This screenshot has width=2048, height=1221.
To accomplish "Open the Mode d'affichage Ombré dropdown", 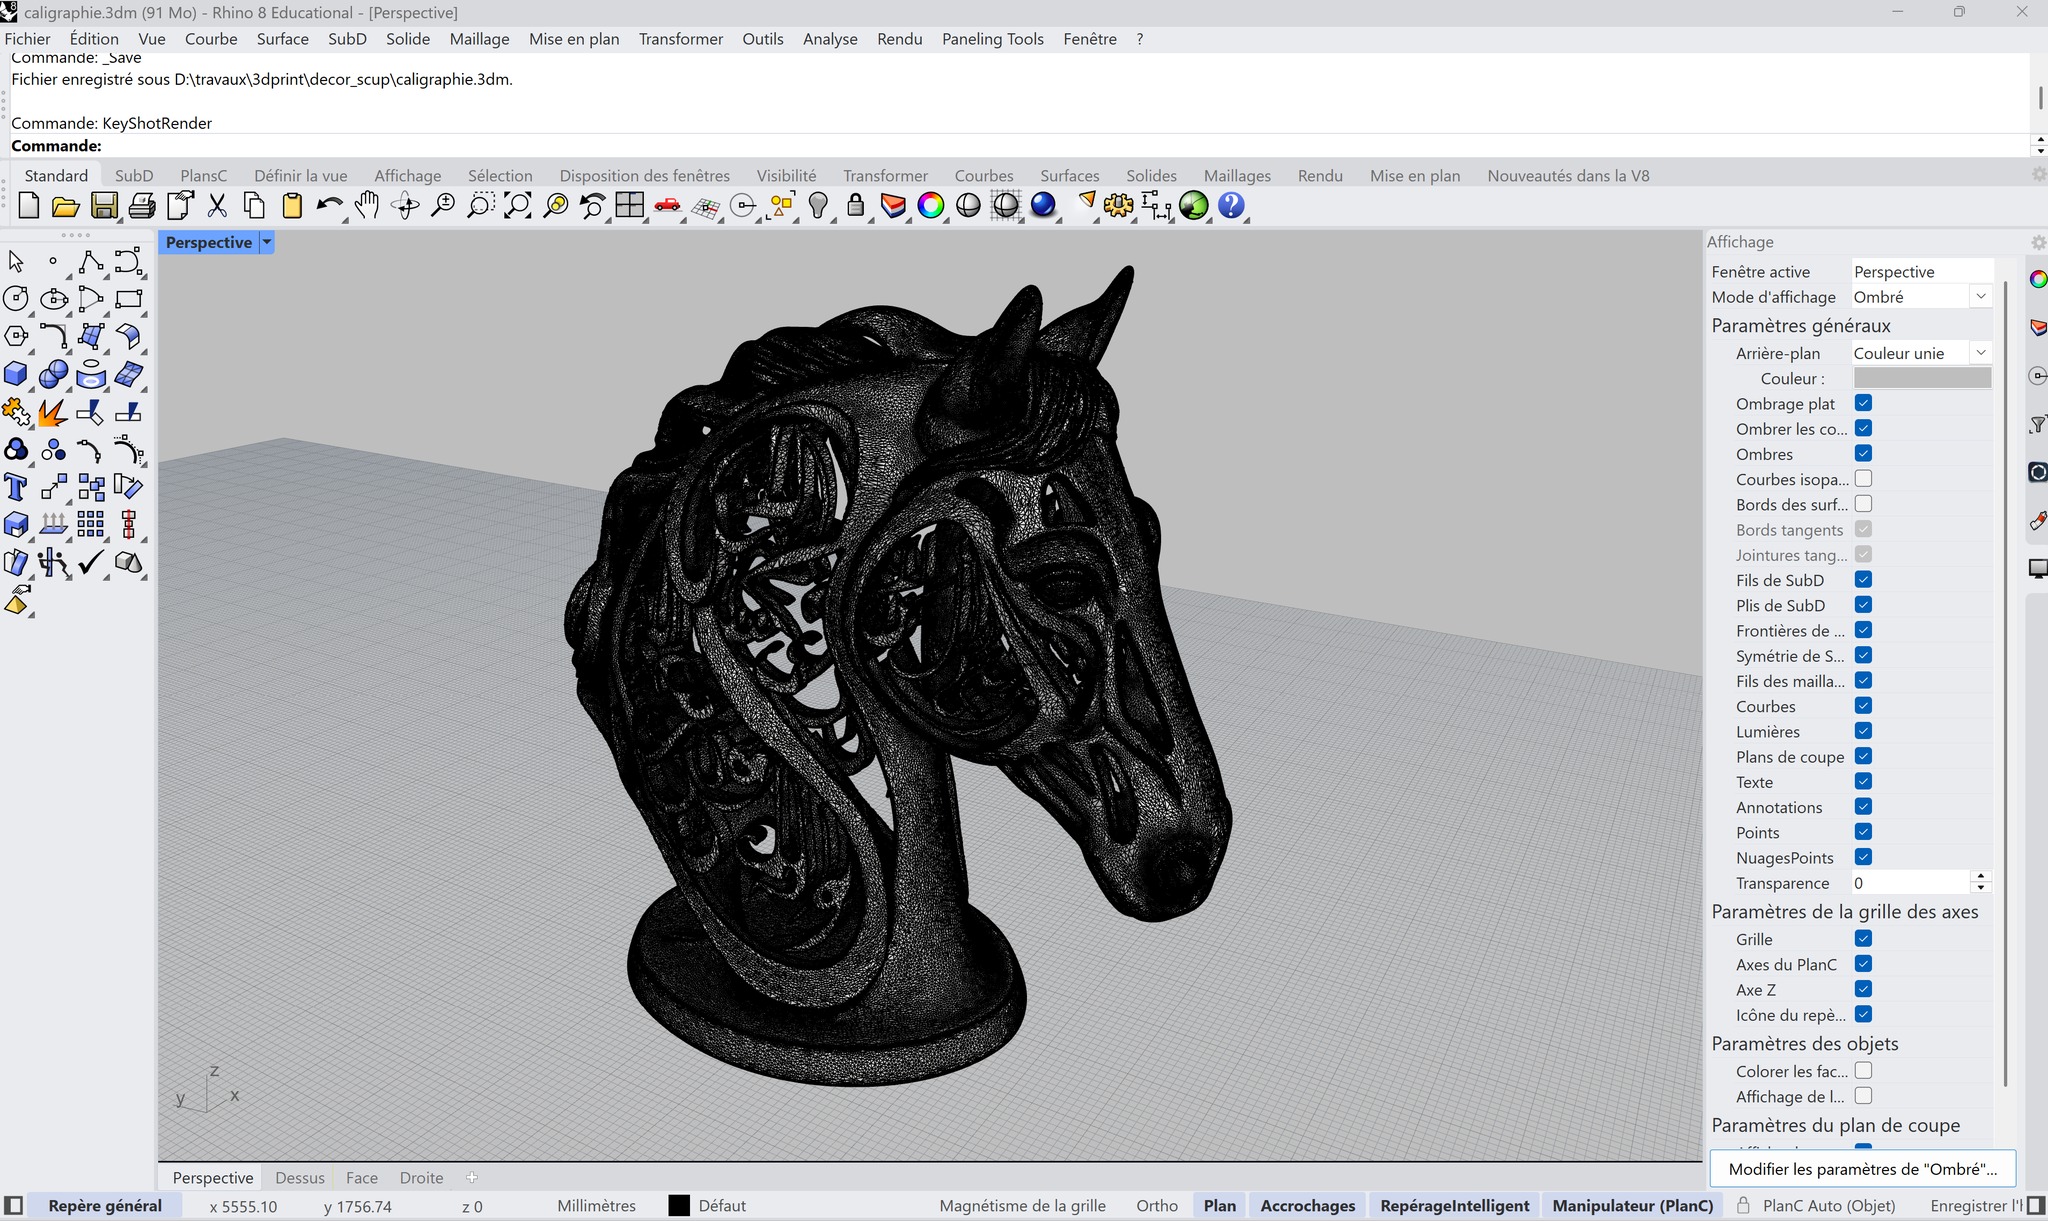I will click(x=1980, y=296).
